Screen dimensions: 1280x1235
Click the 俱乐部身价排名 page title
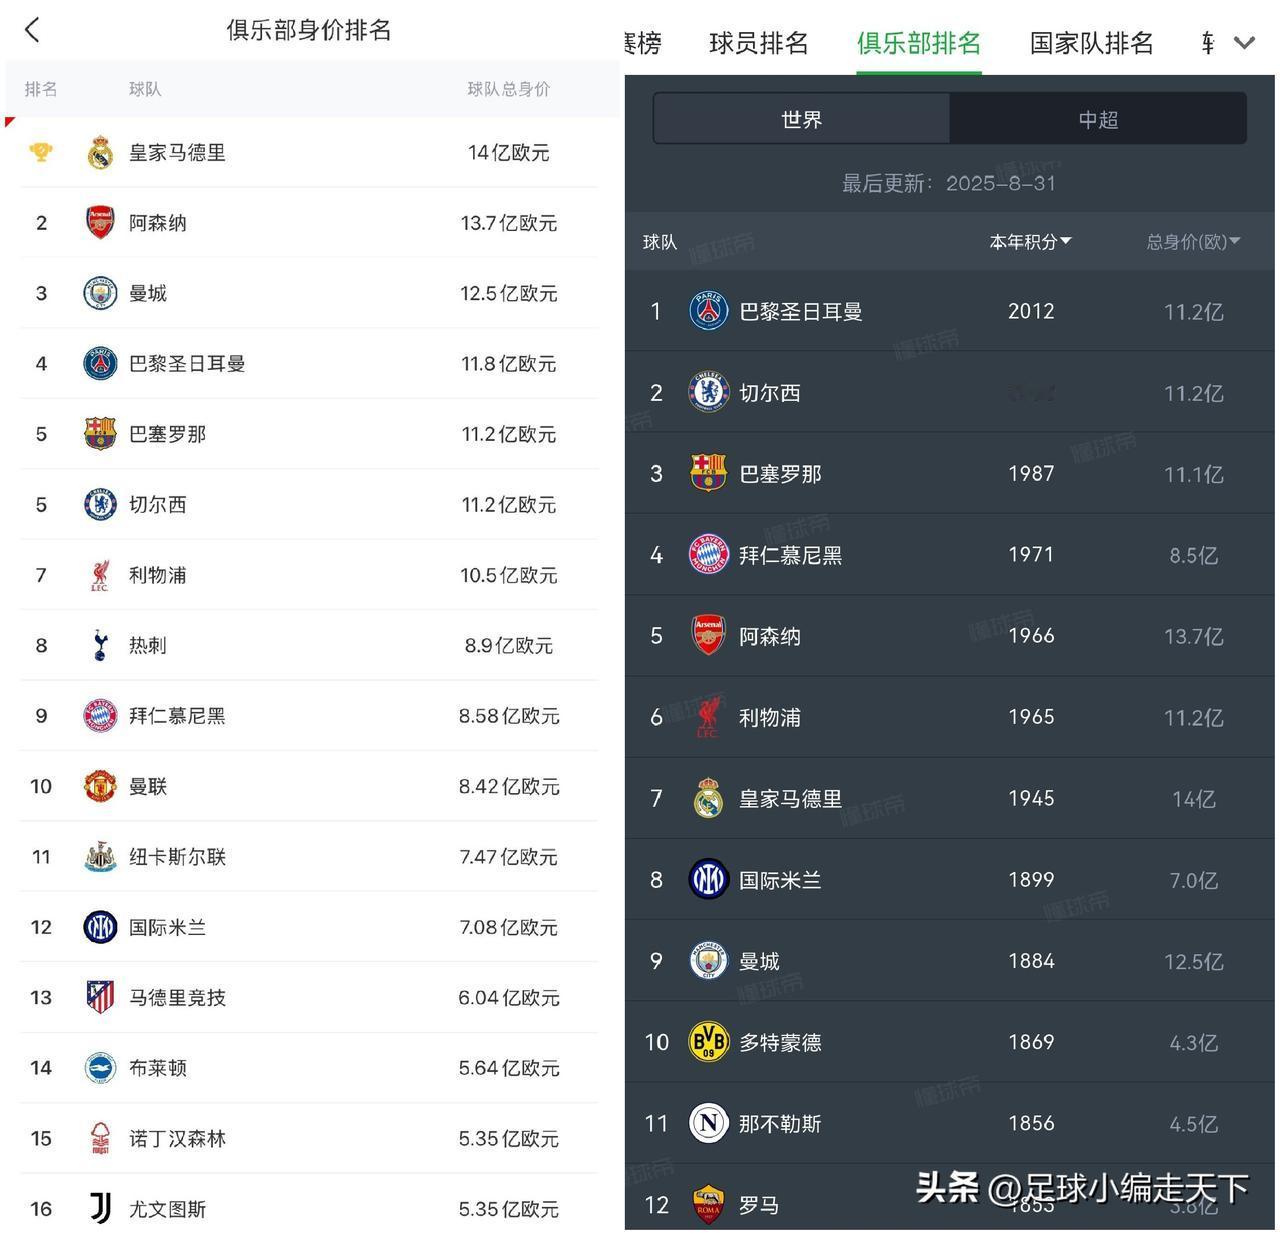pyautogui.click(x=309, y=30)
